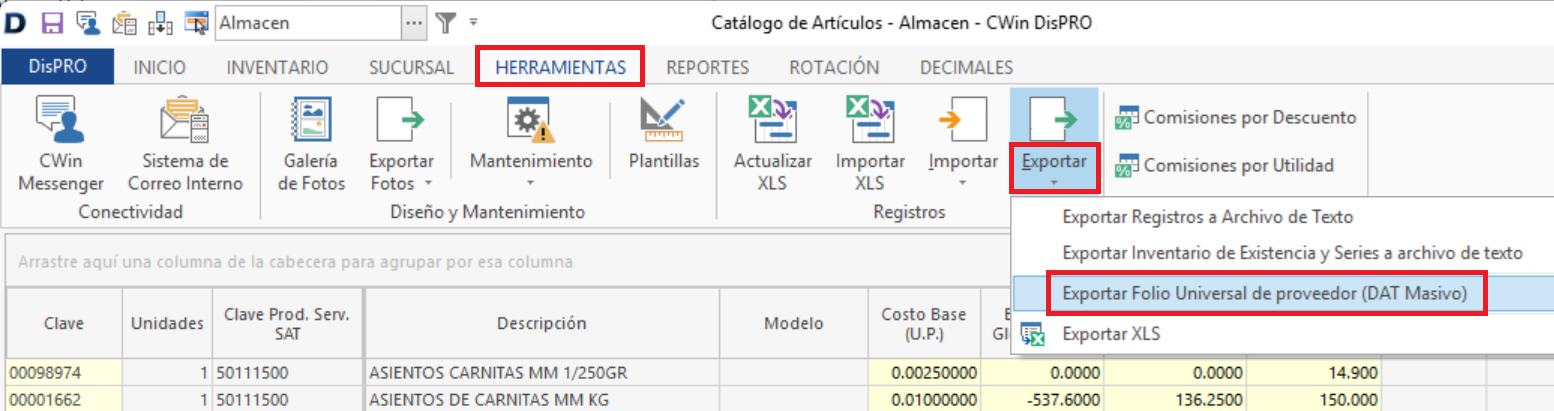Click the funnel filter icon
Viewport: 1554px width, 411px height.
[447, 22]
